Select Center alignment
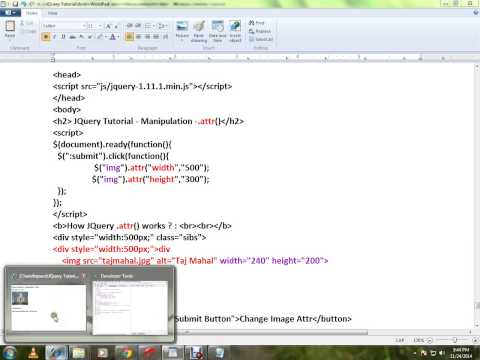 (138, 37)
